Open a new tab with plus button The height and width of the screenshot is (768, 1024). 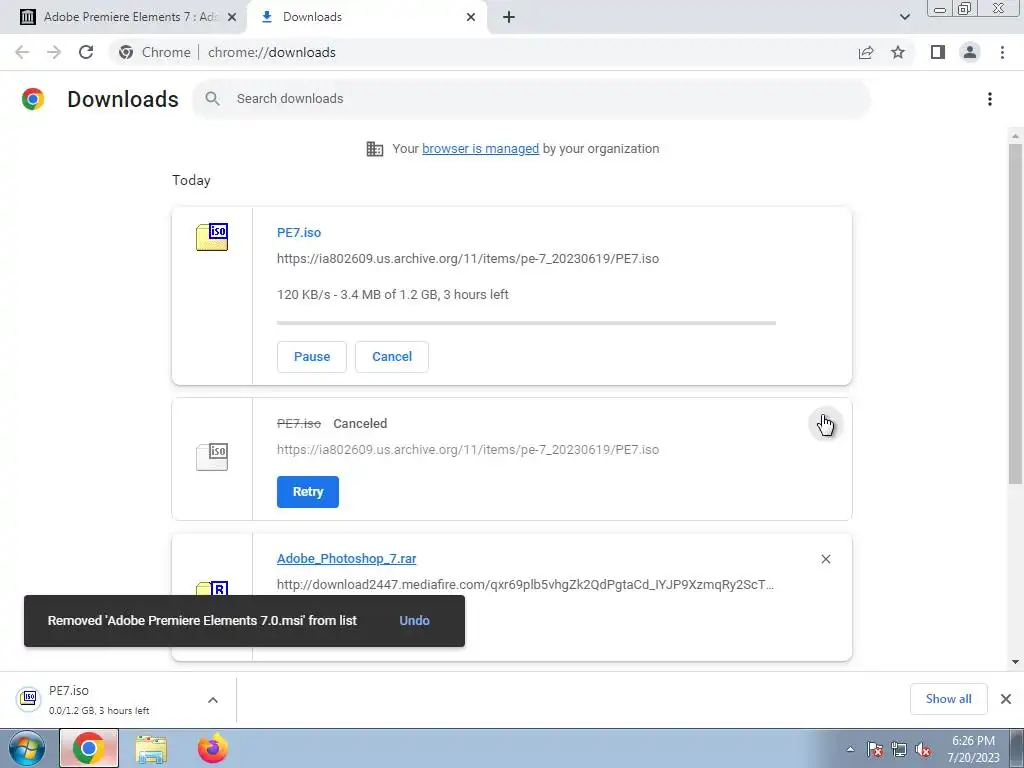pos(509,17)
